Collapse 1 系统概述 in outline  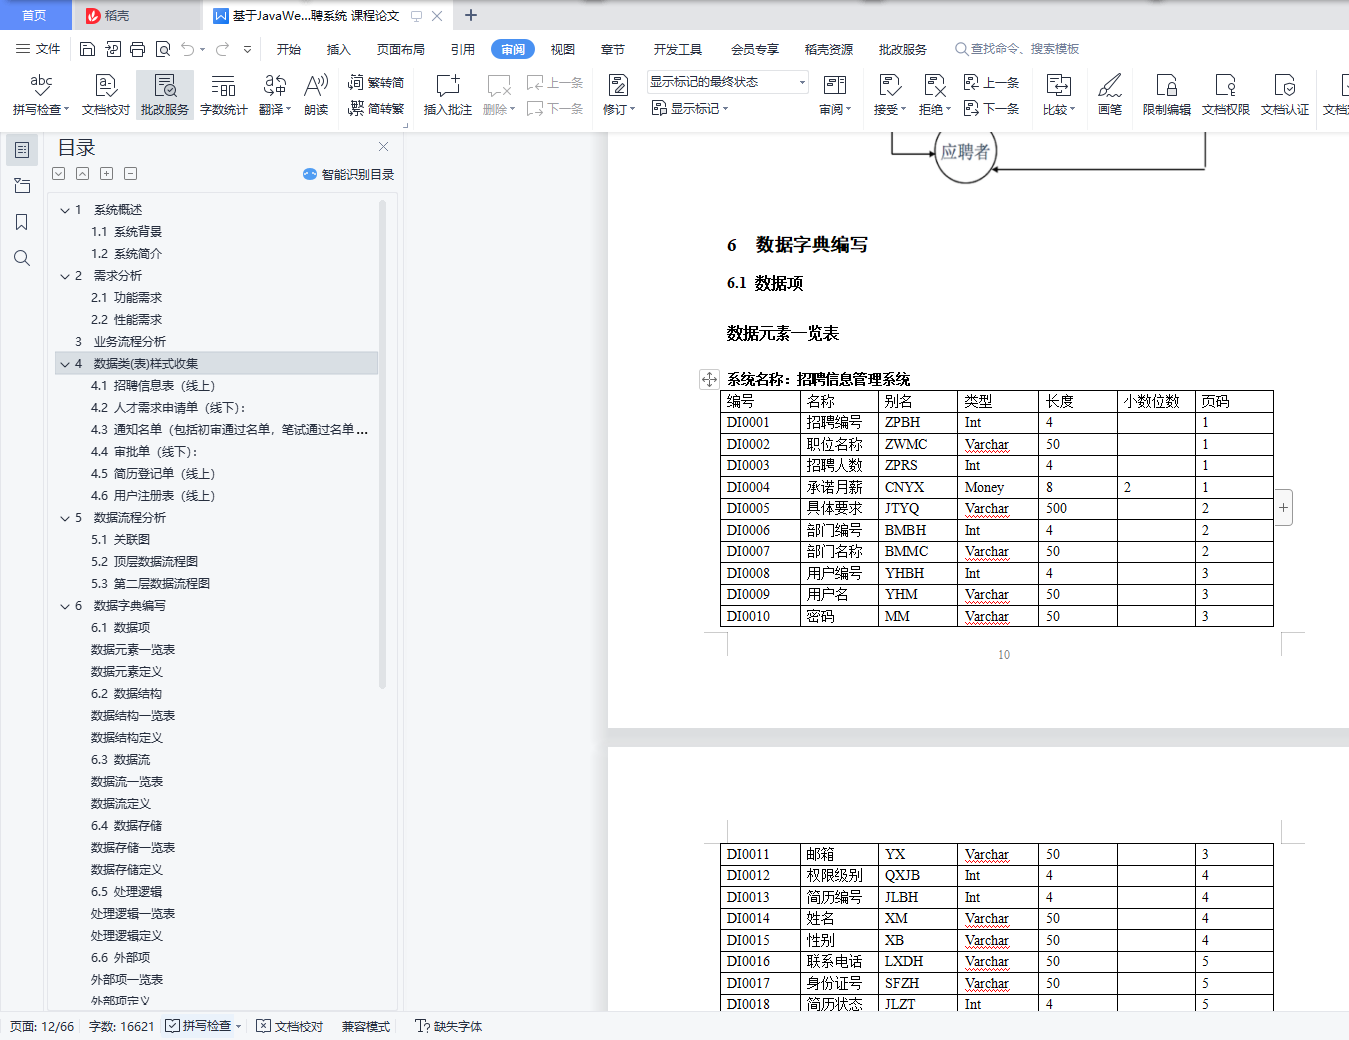point(65,210)
